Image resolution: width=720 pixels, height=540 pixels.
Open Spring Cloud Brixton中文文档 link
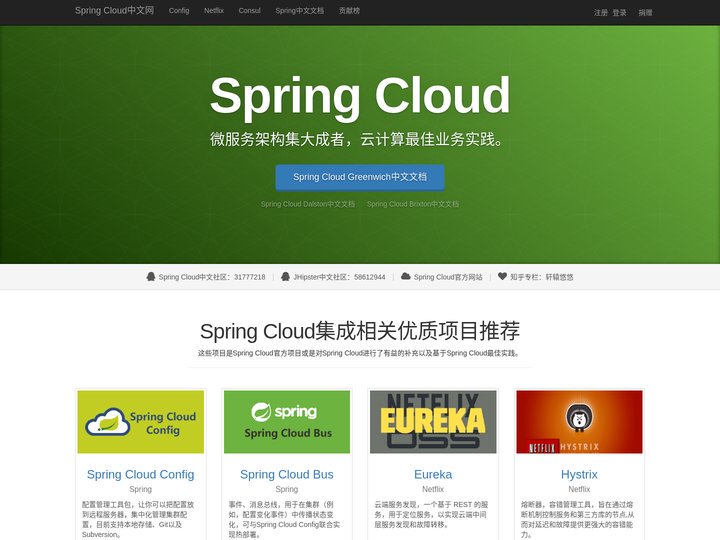click(413, 204)
